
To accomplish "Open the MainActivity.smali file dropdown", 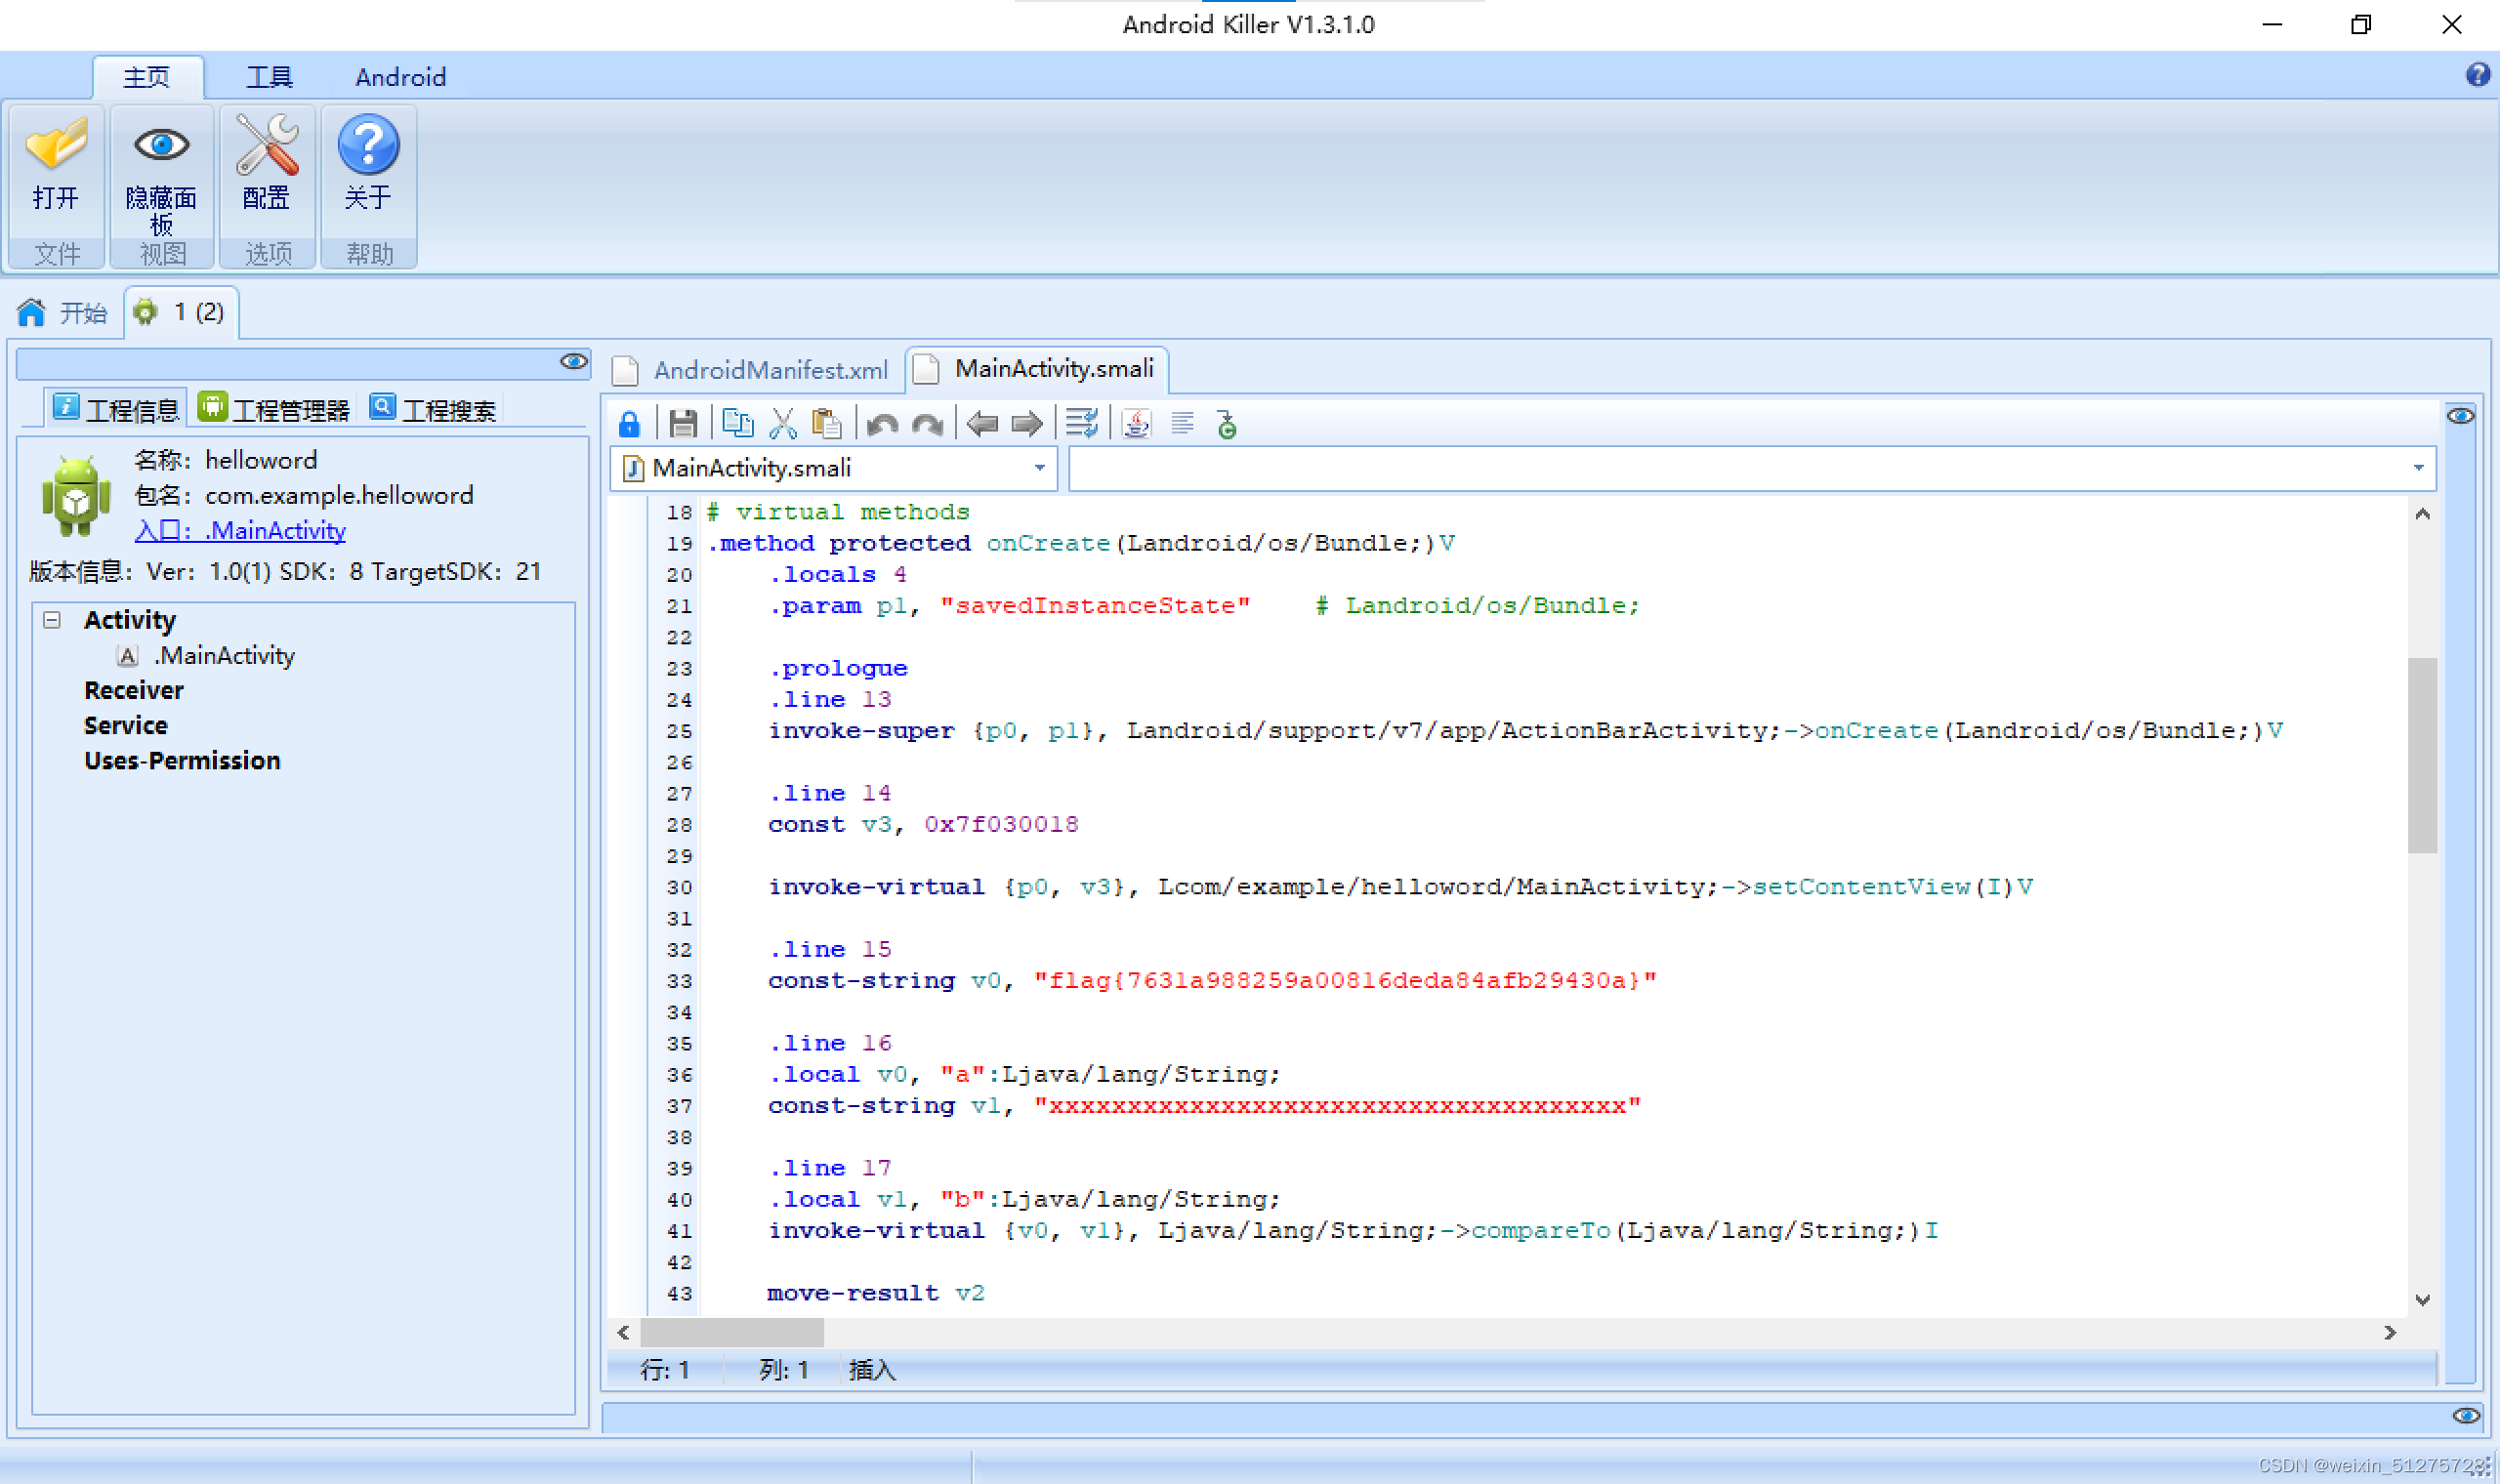I will (1039, 468).
